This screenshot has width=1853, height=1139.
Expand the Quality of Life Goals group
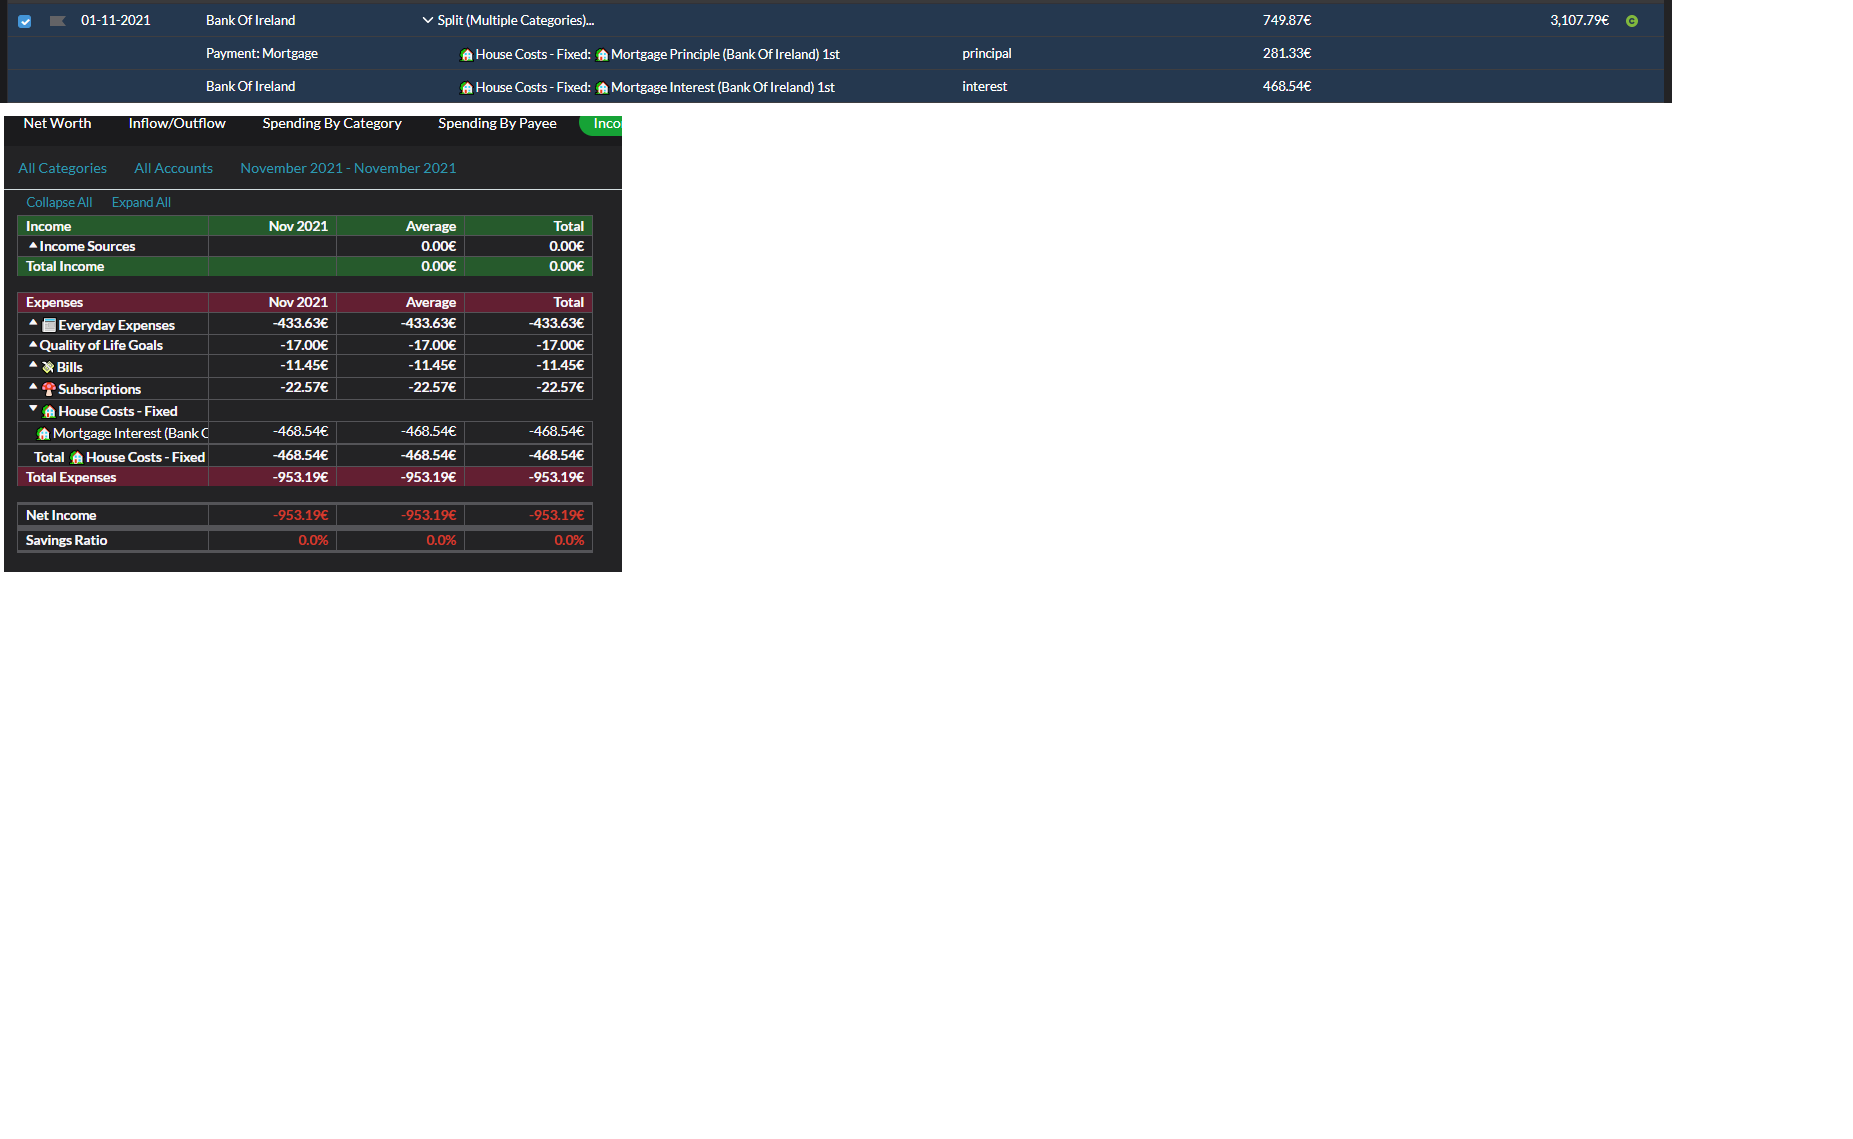coord(33,344)
